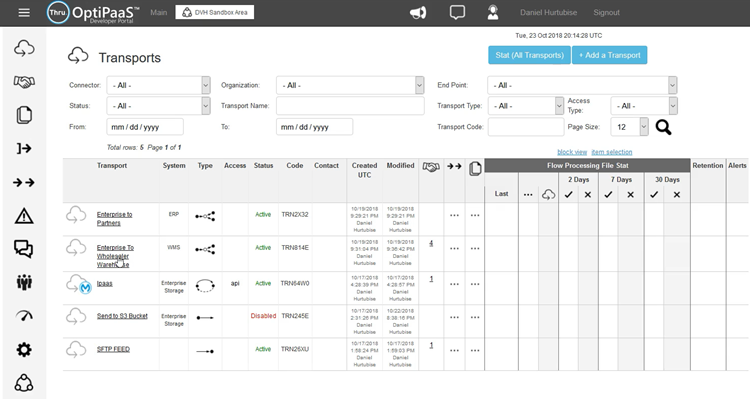Click the Transport Code input field
The height and width of the screenshot is (399, 750).
pos(526,127)
